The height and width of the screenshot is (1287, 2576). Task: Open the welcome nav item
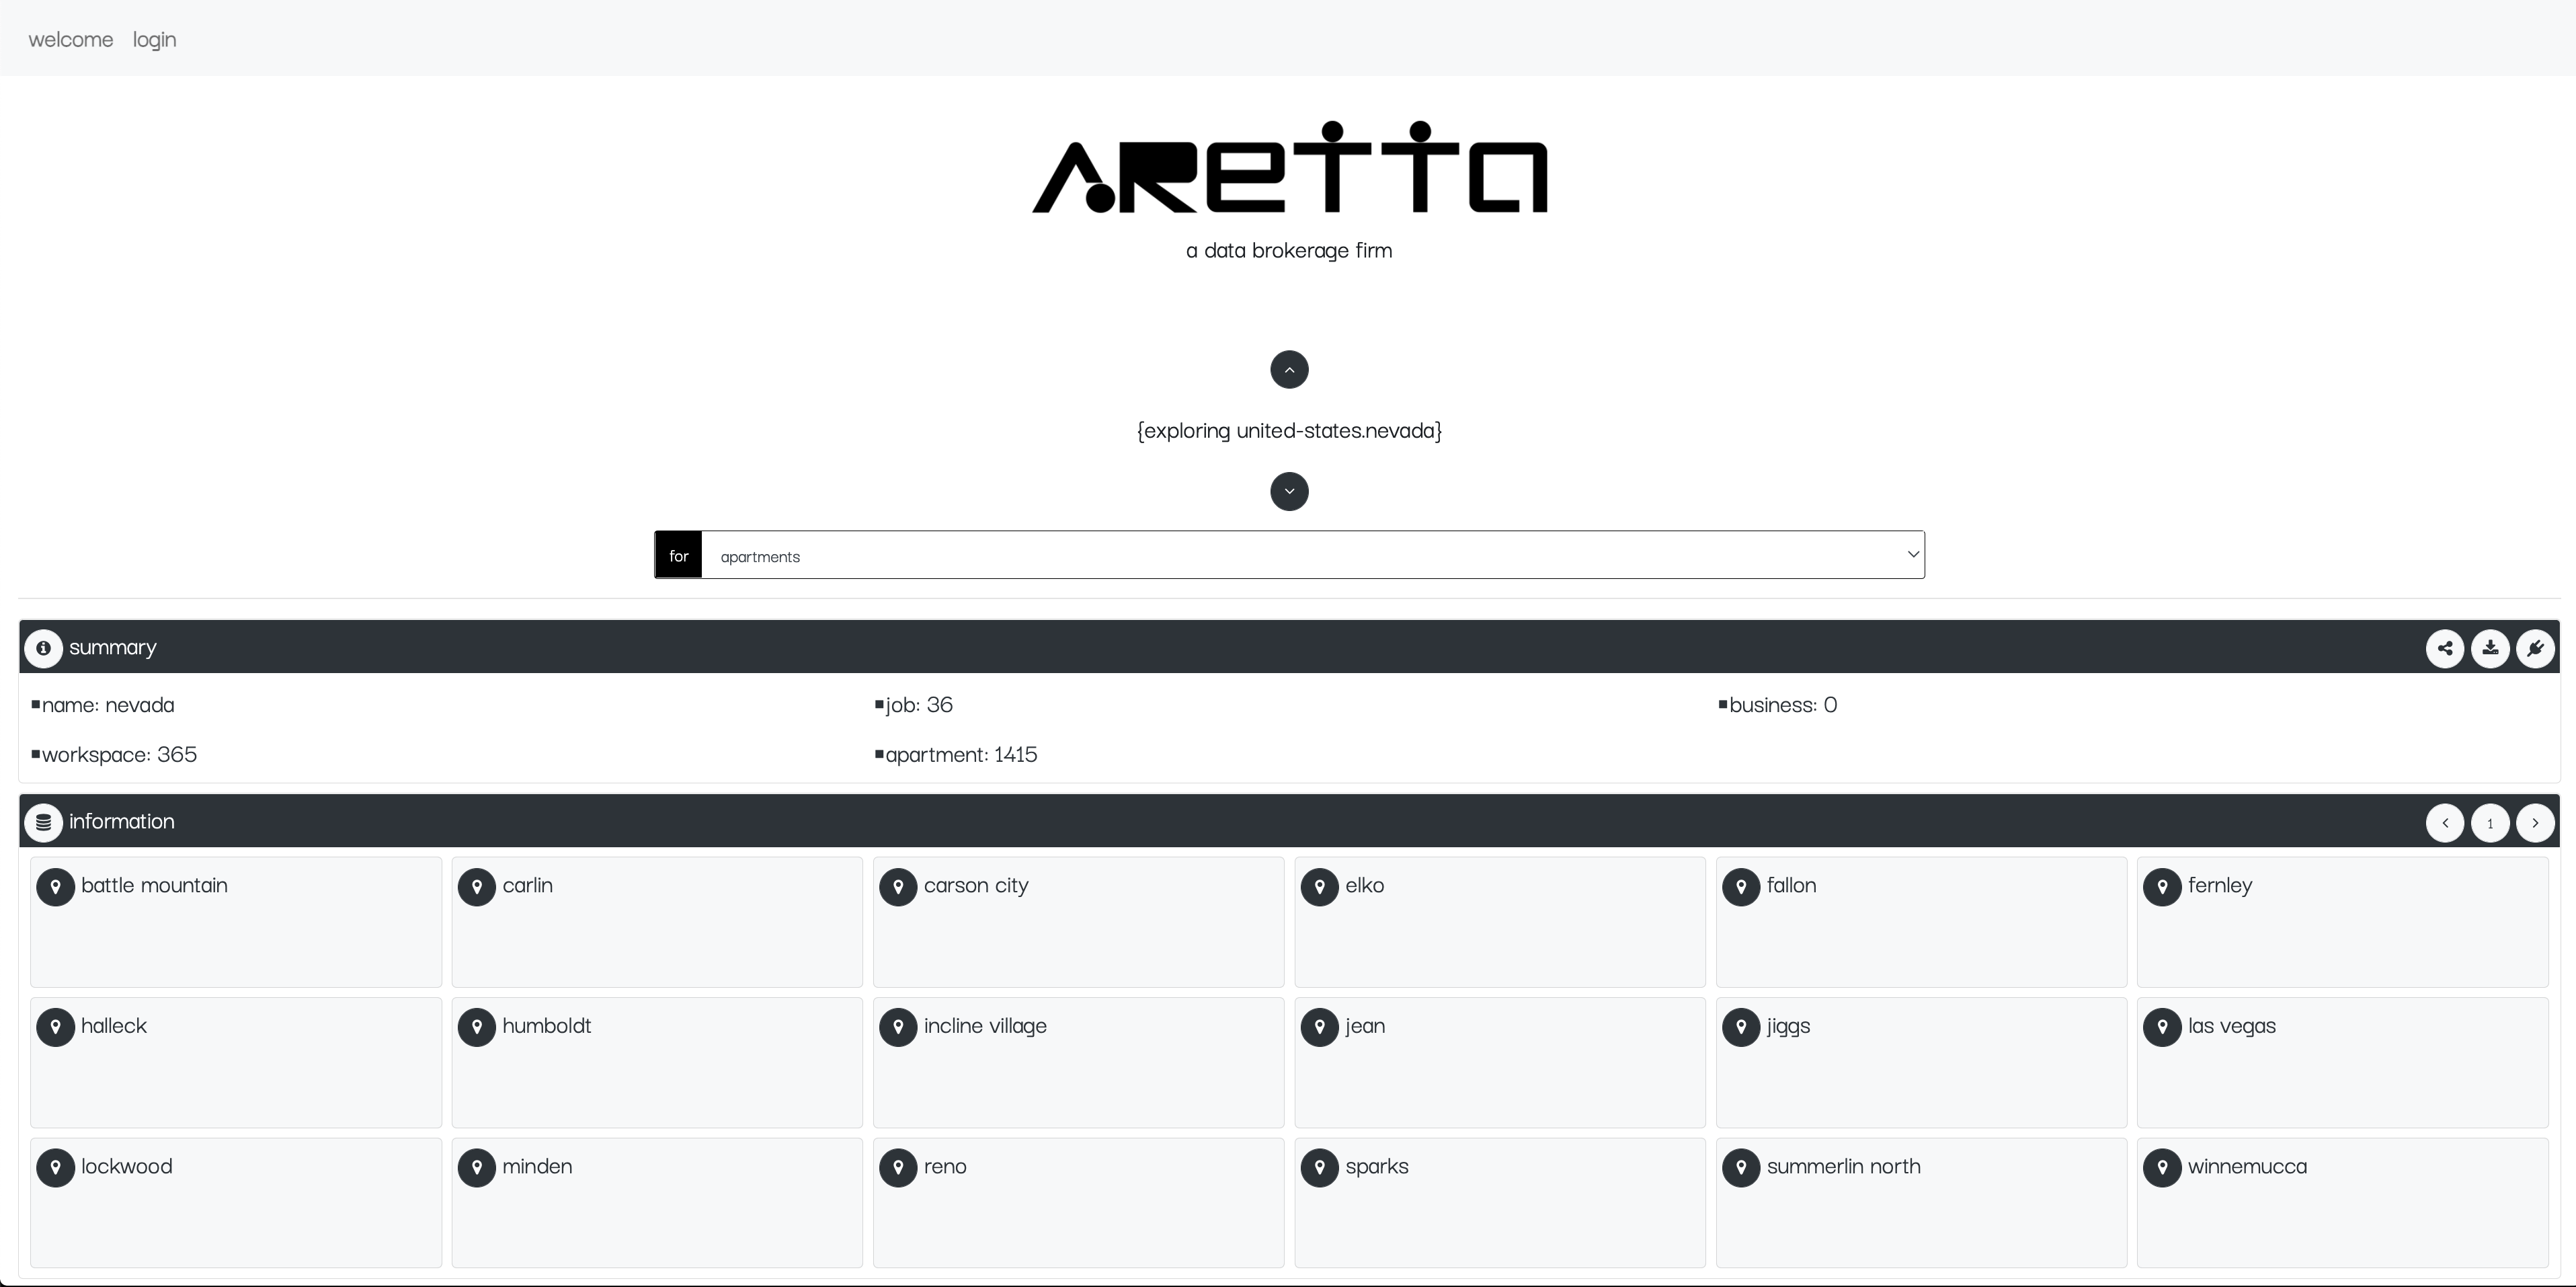point(71,39)
